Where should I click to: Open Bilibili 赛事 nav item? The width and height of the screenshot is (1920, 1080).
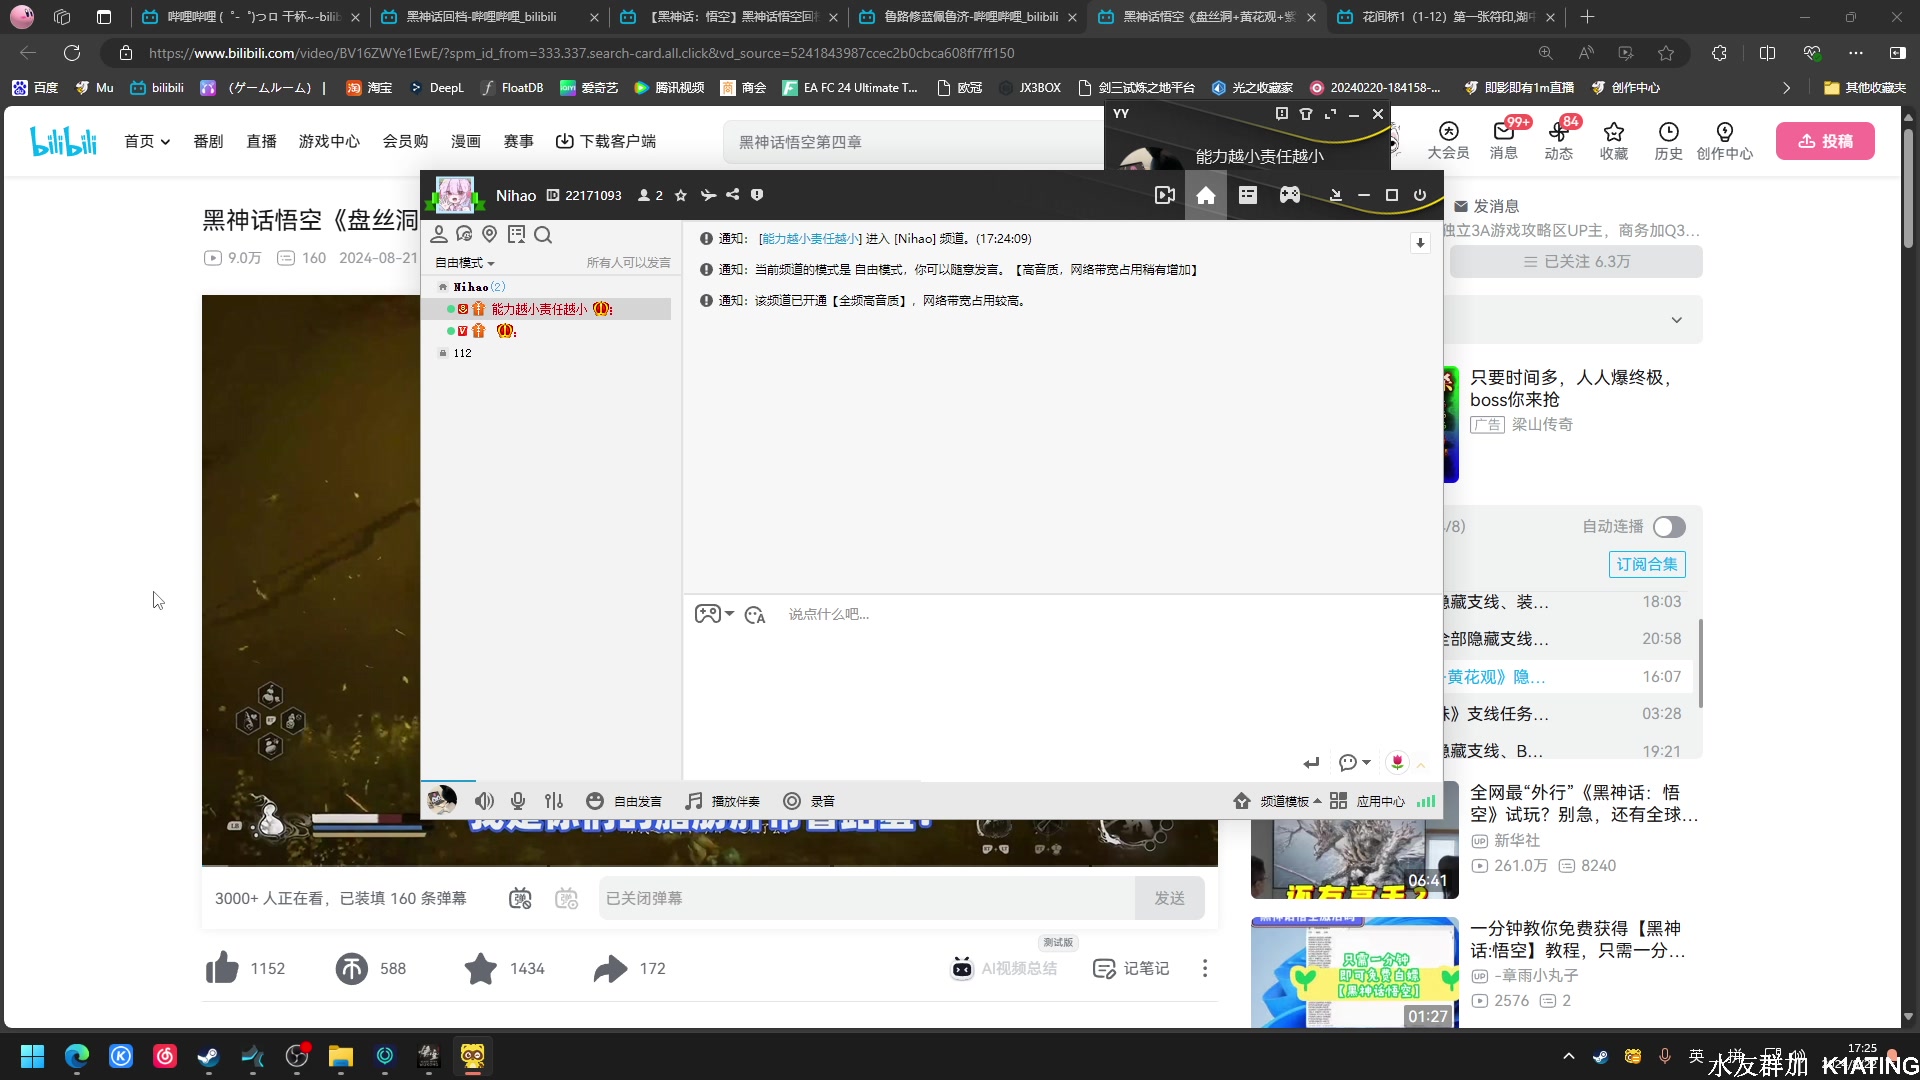(x=518, y=142)
